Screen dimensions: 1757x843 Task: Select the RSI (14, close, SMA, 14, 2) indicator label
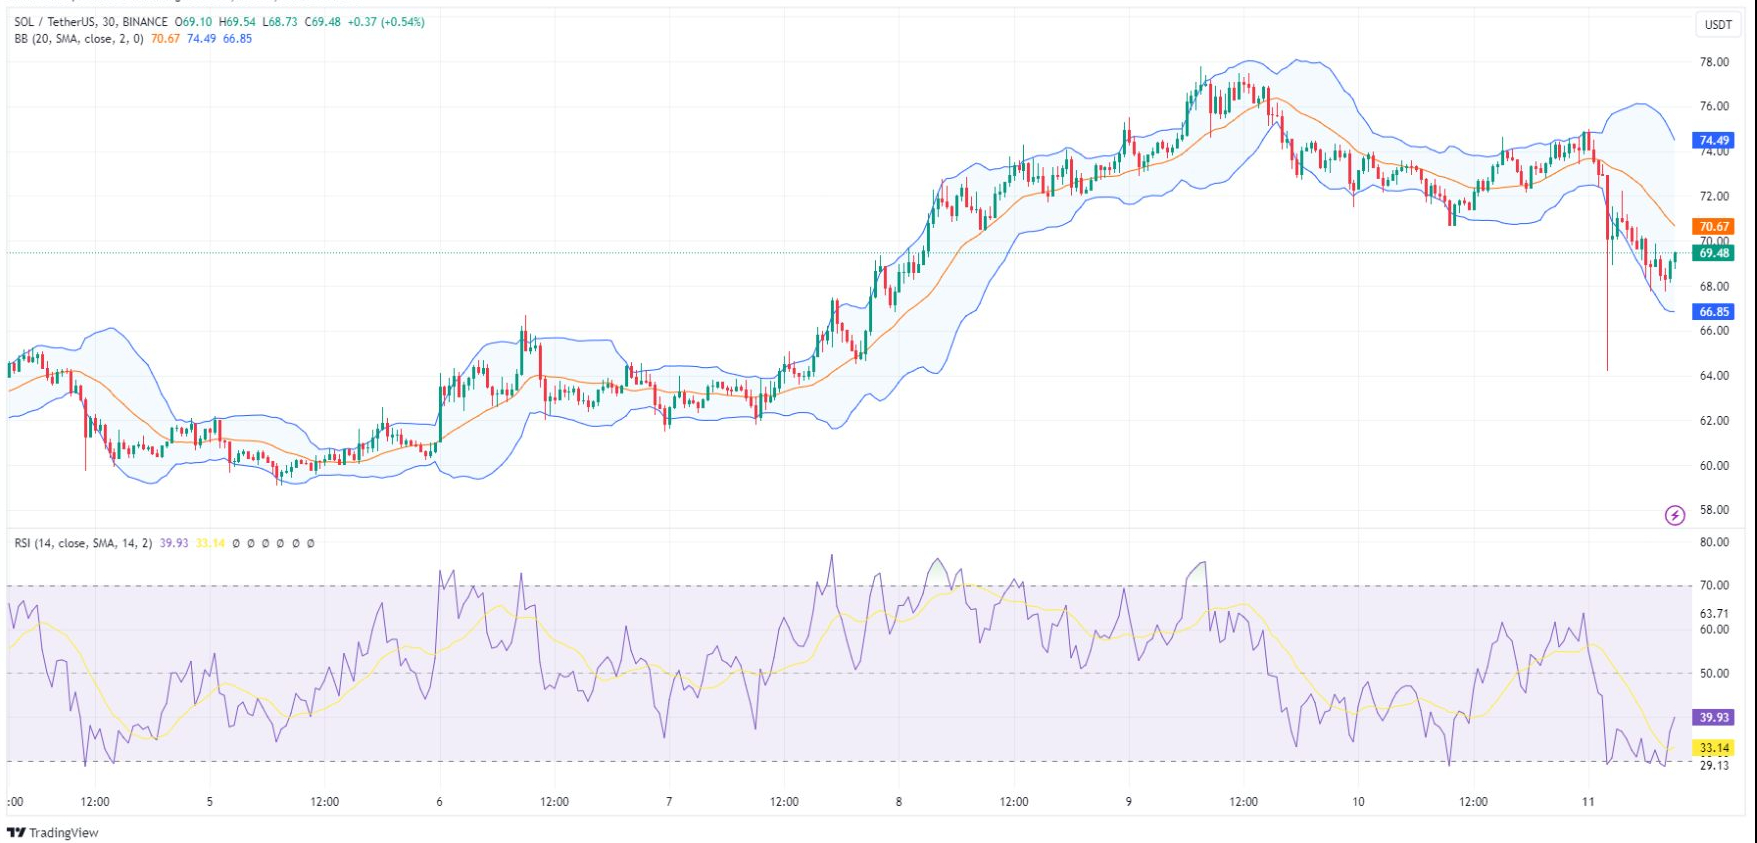coord(83,543)
